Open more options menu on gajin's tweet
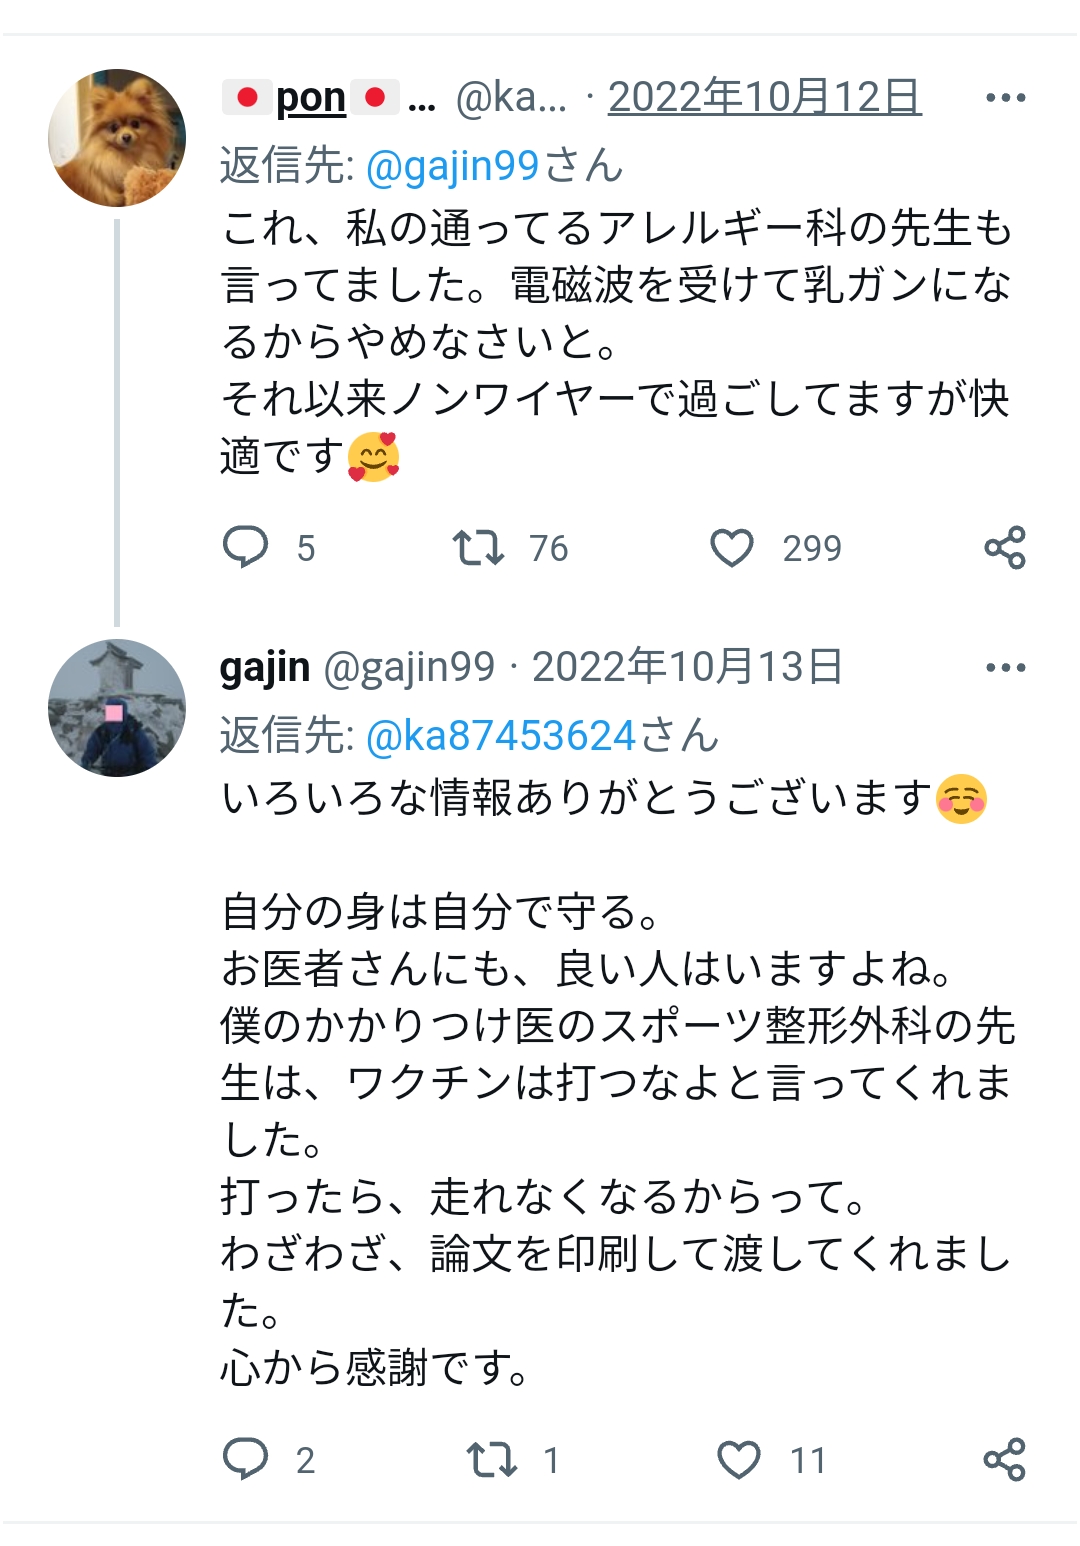 (x=1005, y=667)
